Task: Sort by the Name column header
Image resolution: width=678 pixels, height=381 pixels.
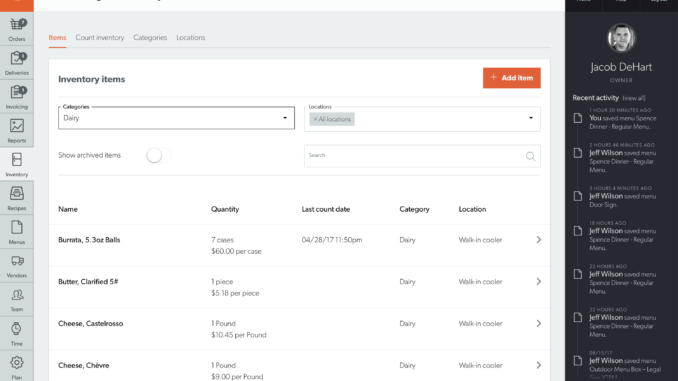Action: point(68,209)
